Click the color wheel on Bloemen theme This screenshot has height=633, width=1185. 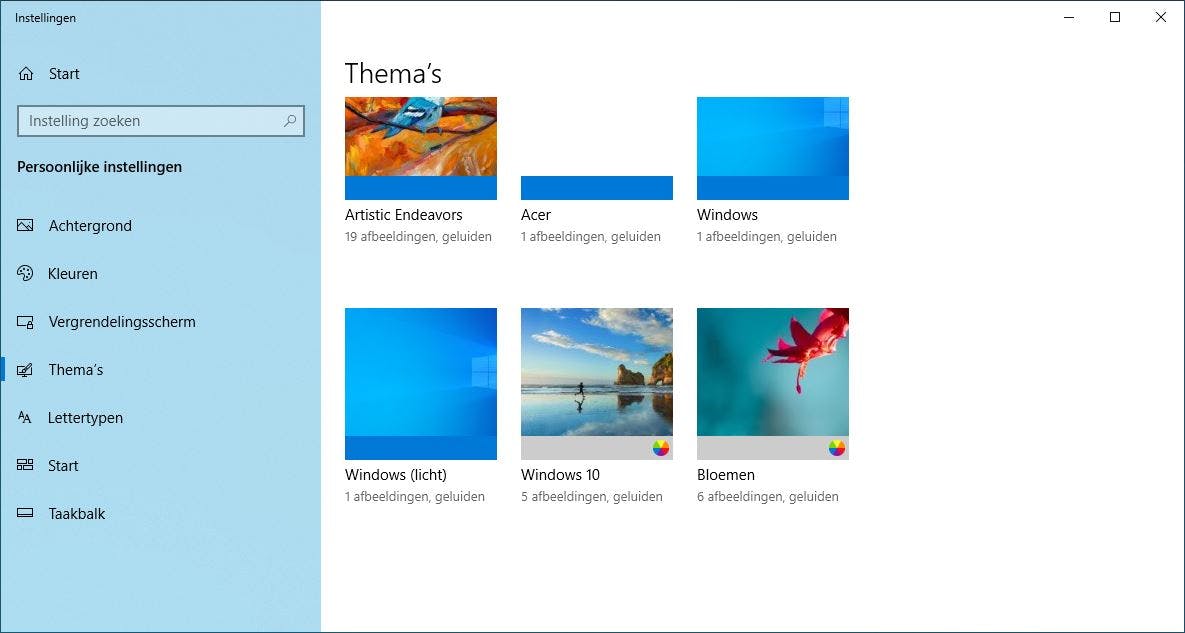[x=837, y=448]
